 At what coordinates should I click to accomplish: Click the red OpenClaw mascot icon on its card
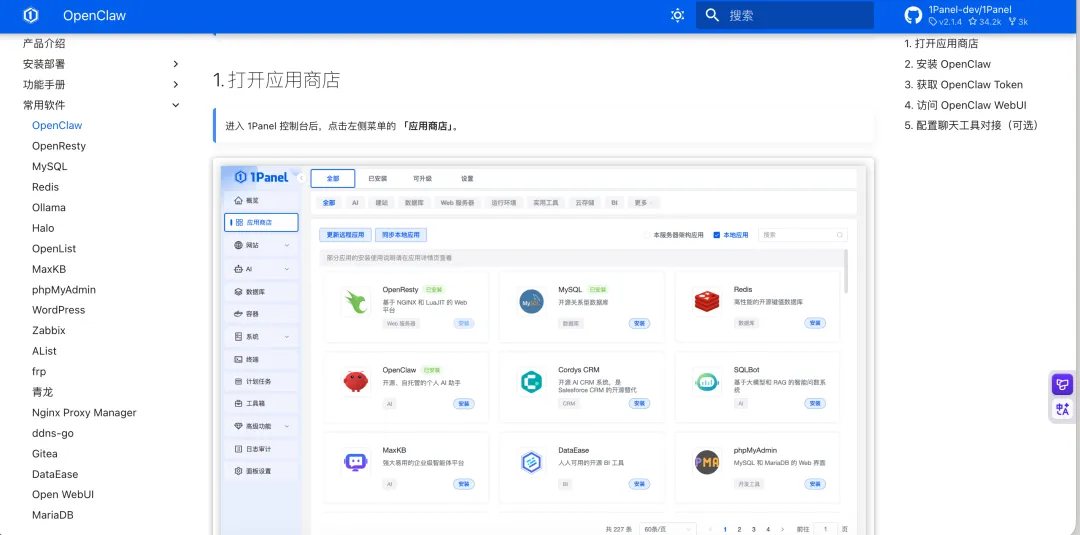coord(356,382)
